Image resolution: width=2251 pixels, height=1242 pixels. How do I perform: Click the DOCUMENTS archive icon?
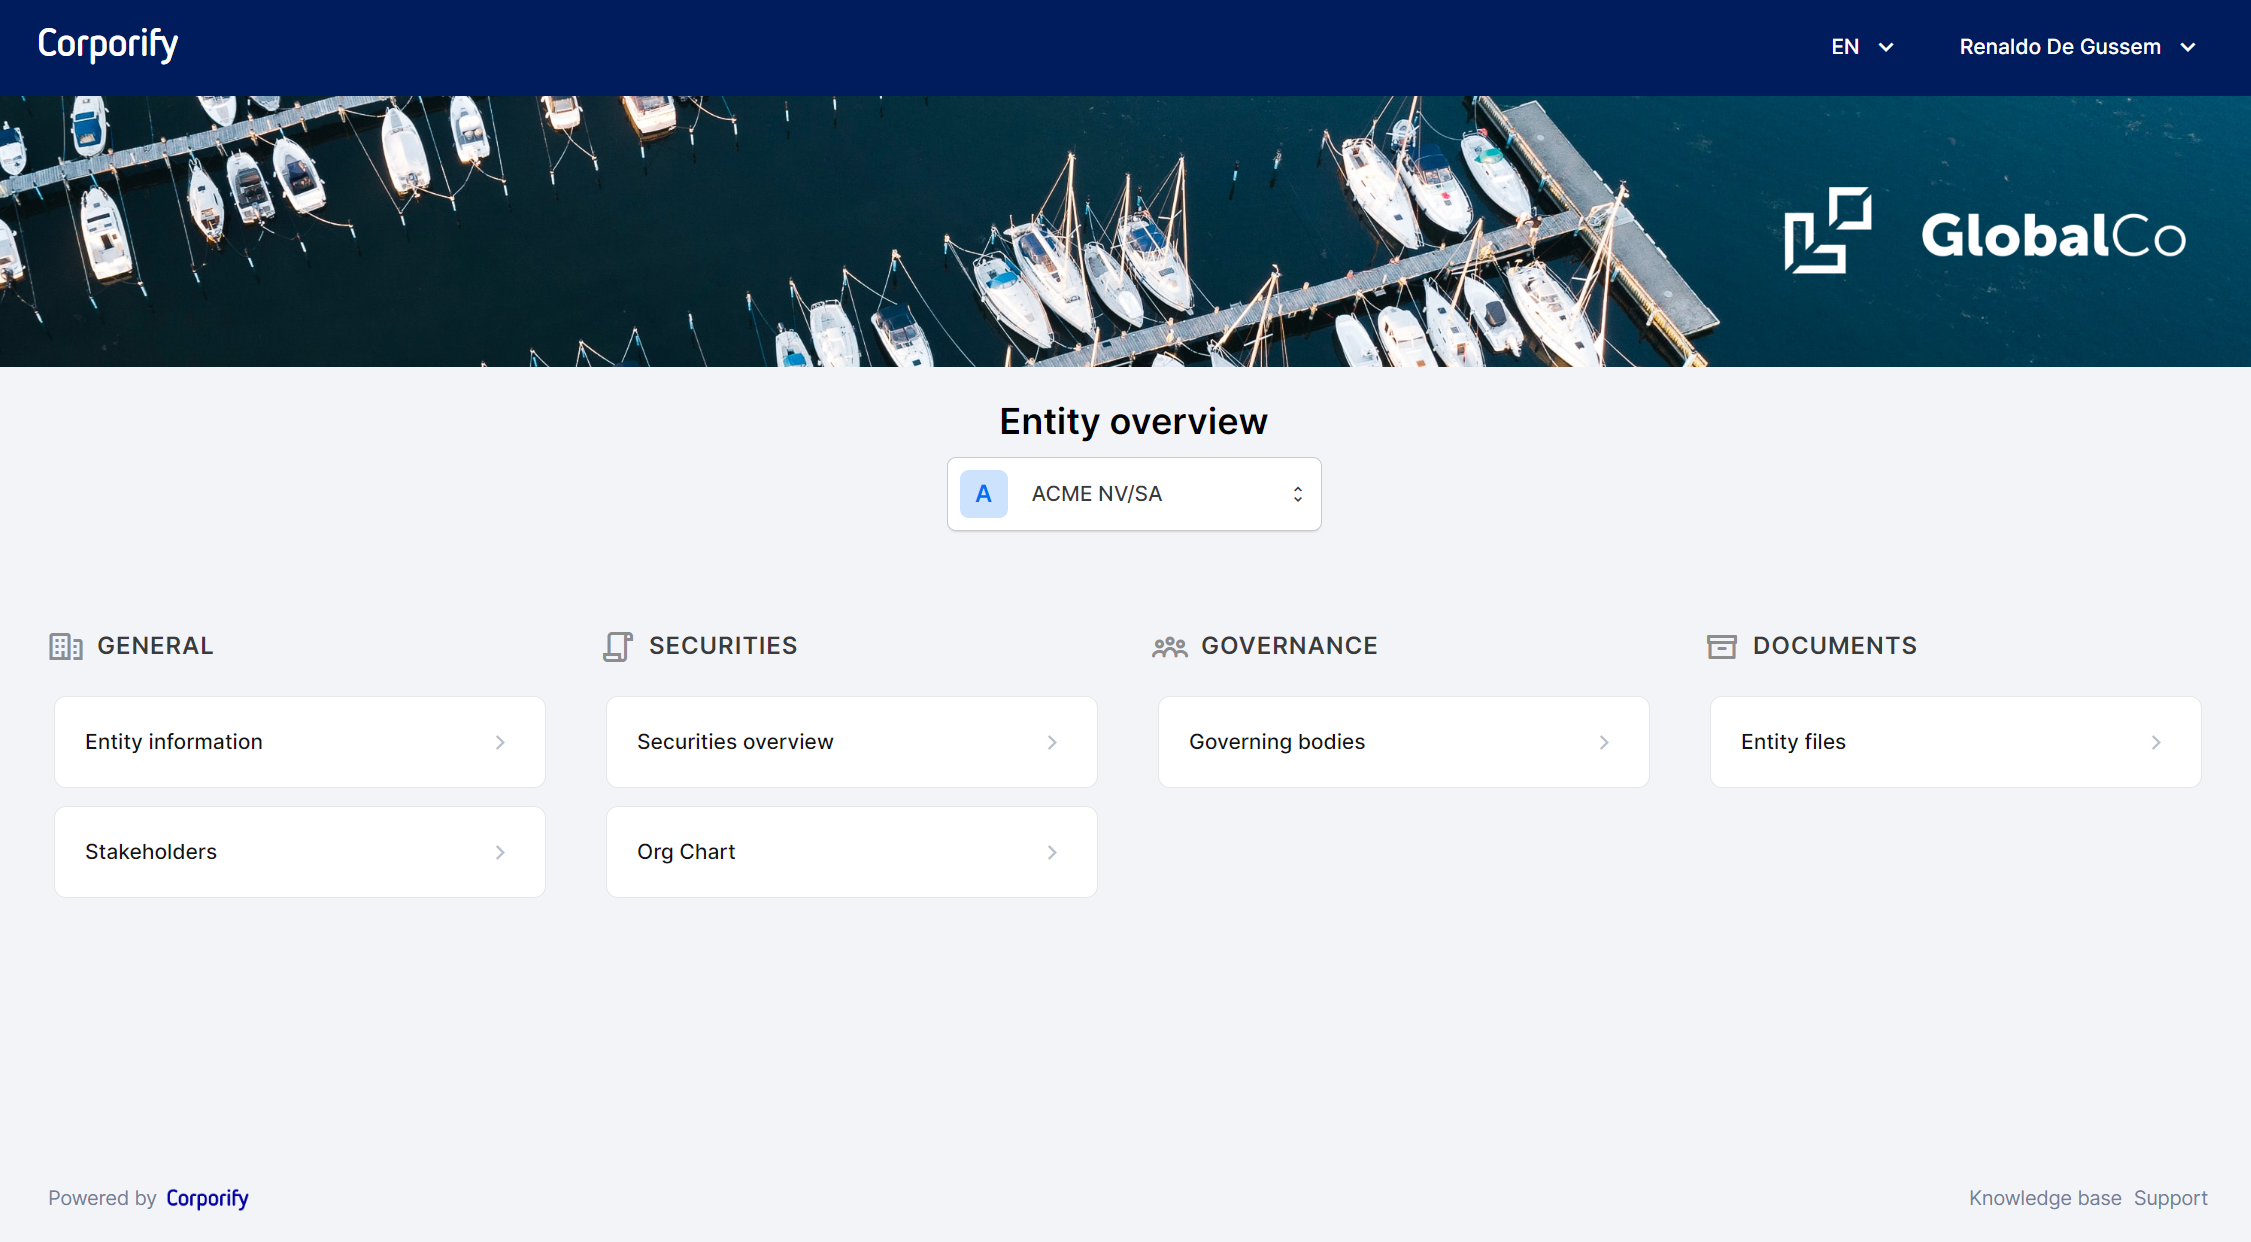pos(1722,646)
